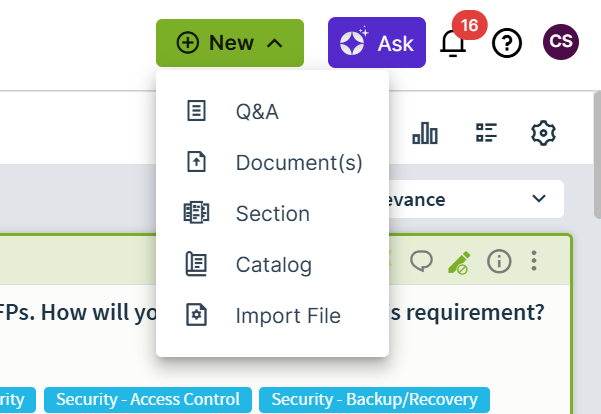This screenshot has width=601, height=414.
Task: Open the CS user avatar menu
Action: point(561,42)
